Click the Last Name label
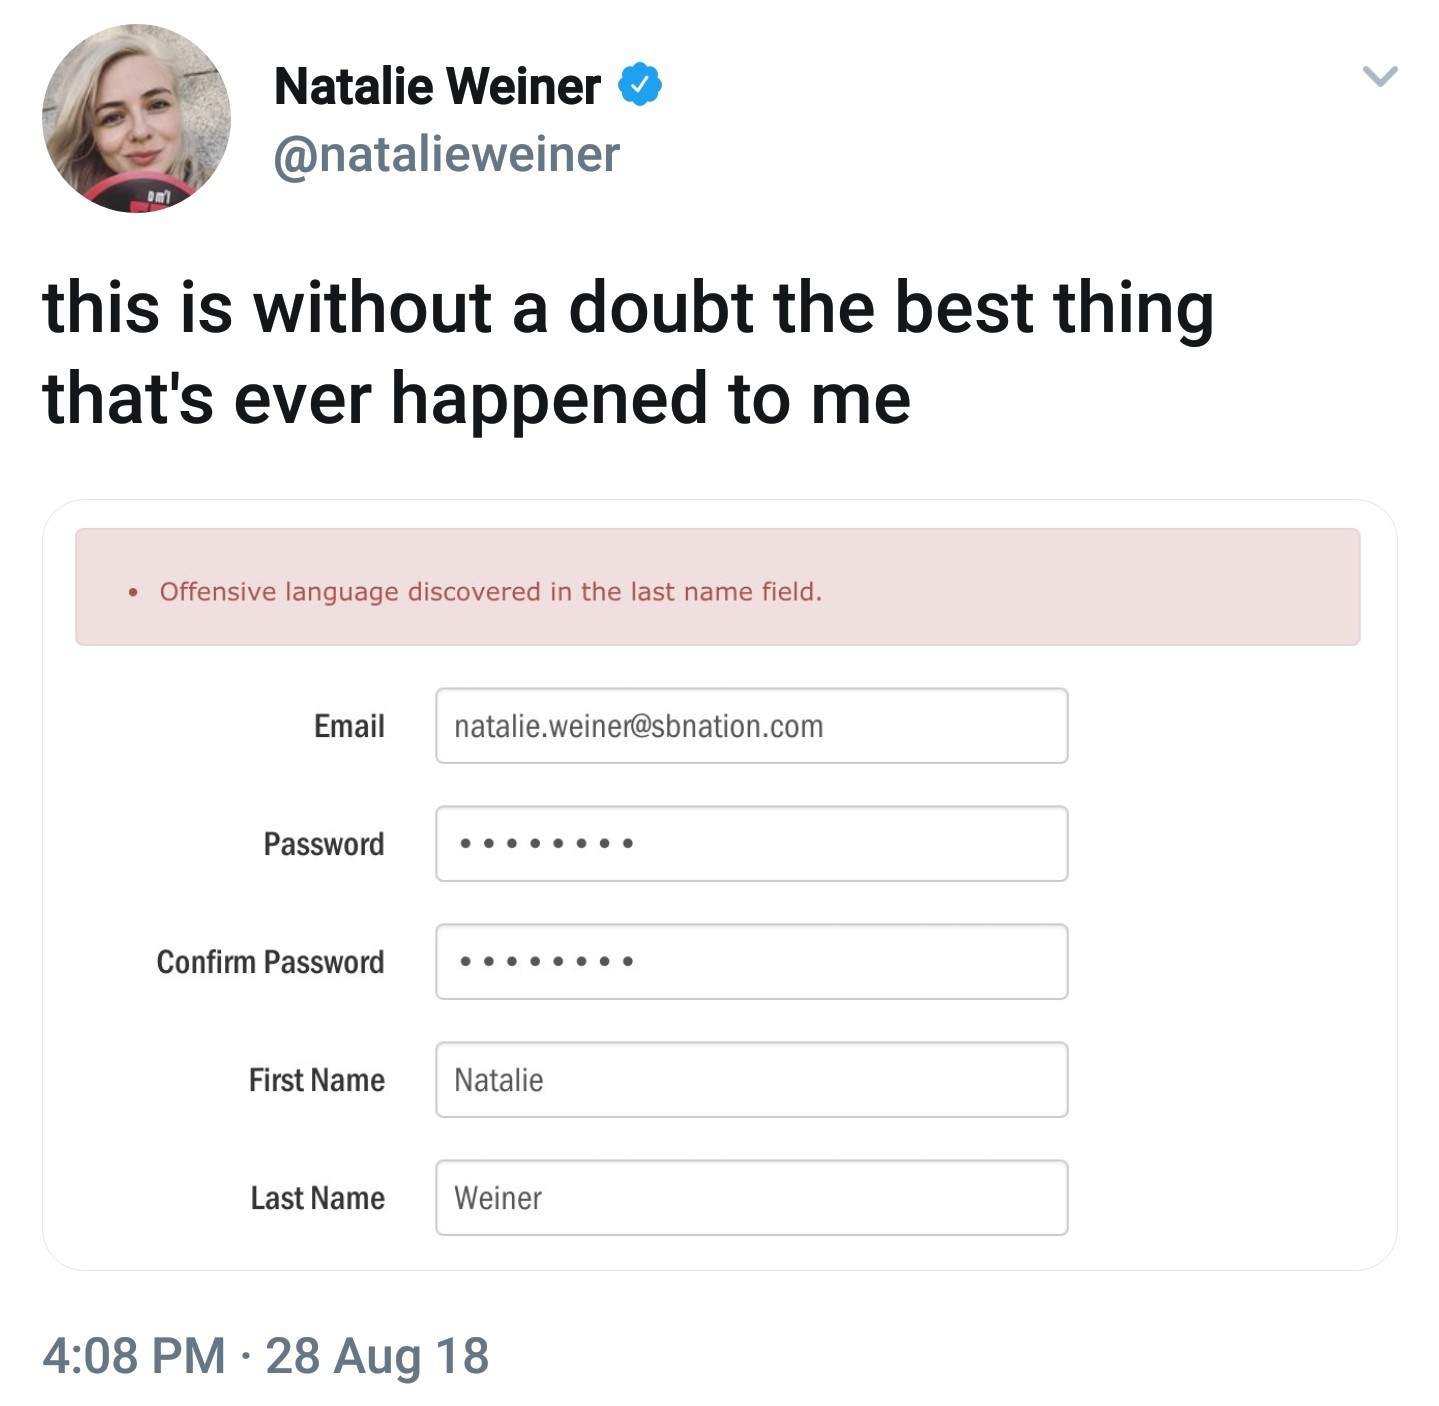1439x1406 pixels. click(317, 1198)
